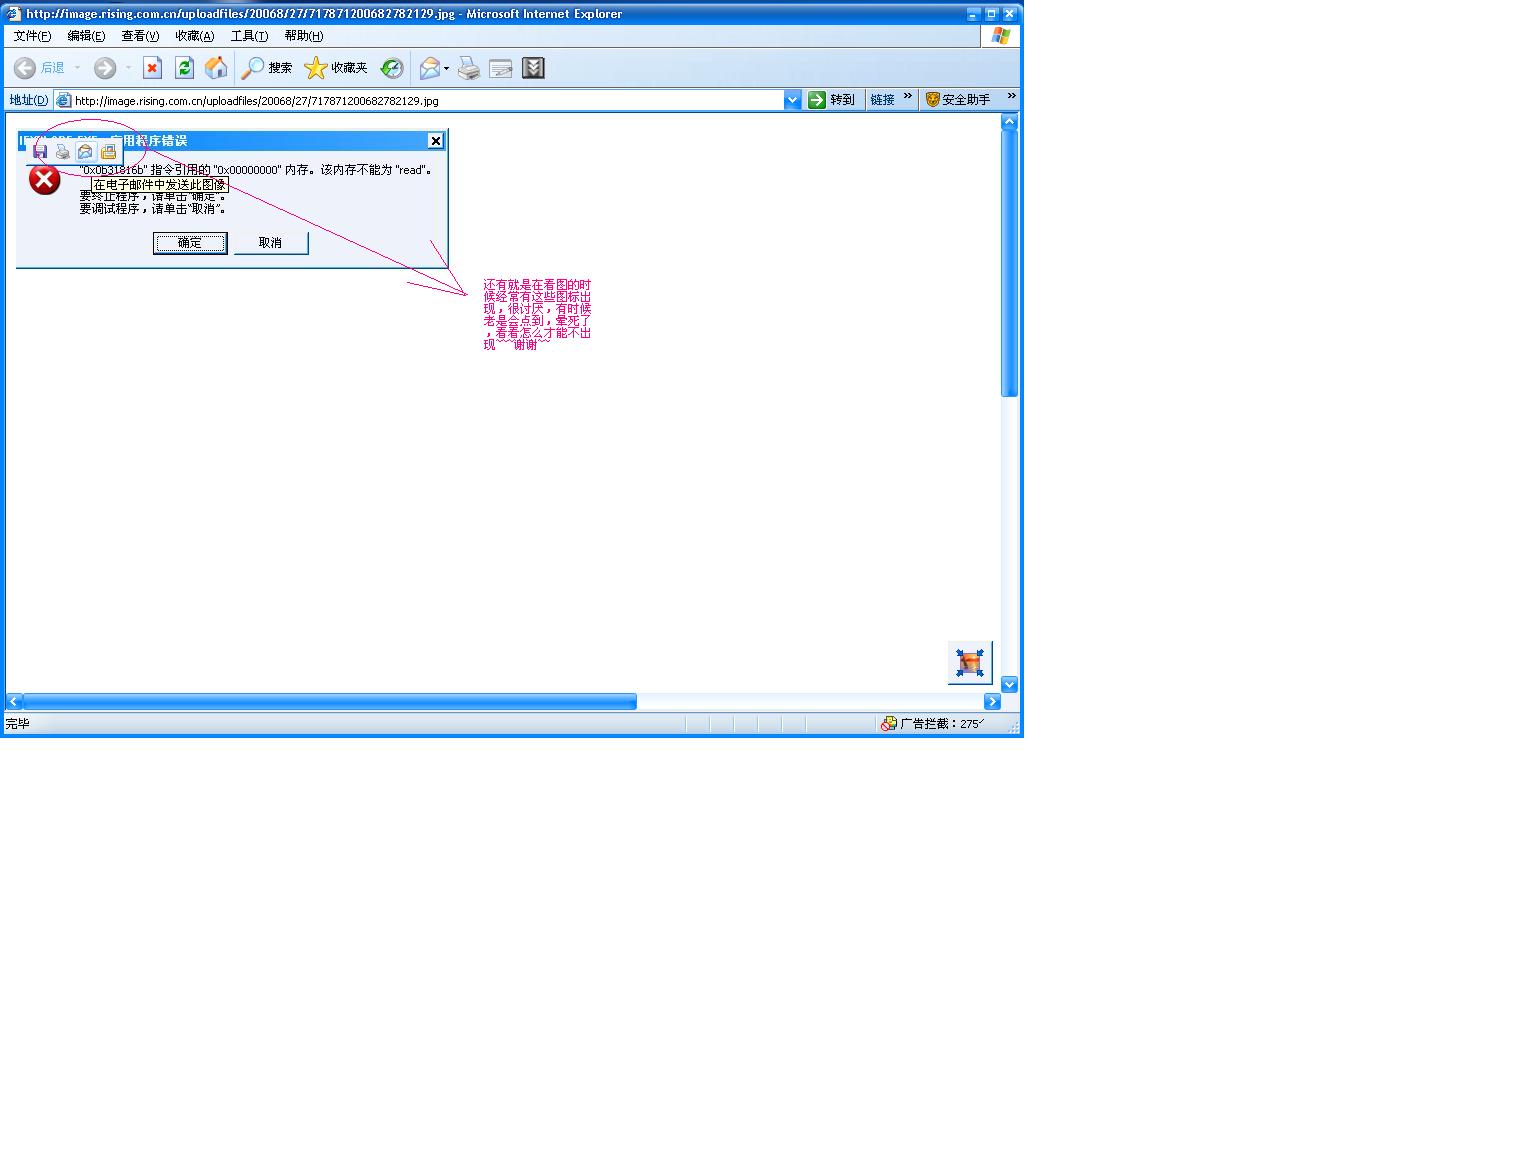
Task: Print the page using the printer toolbar icon
Action: (x=469, y=68)
